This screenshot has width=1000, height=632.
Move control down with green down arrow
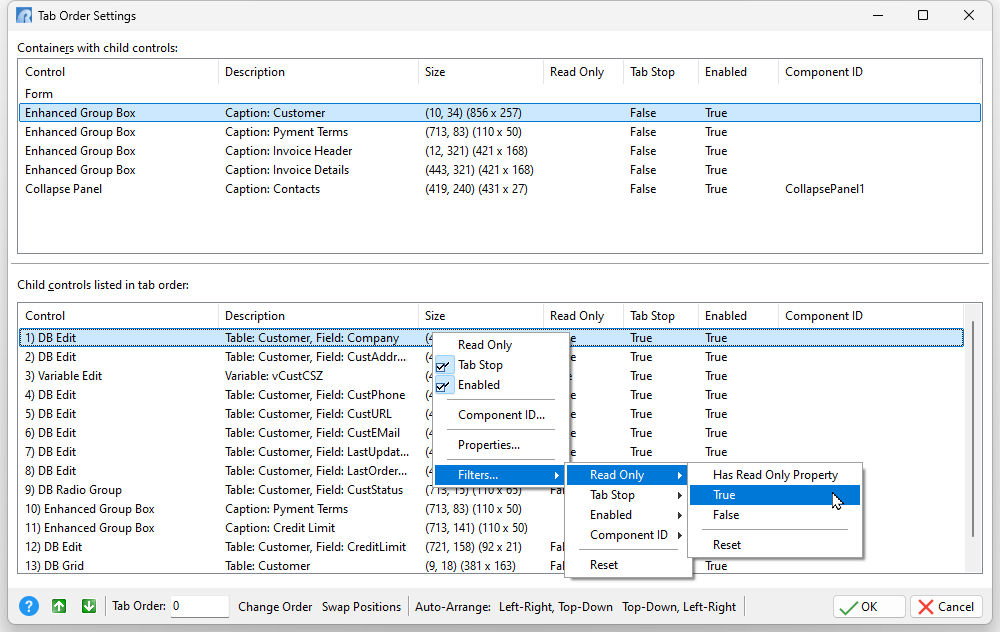click(x=89, y=606)
